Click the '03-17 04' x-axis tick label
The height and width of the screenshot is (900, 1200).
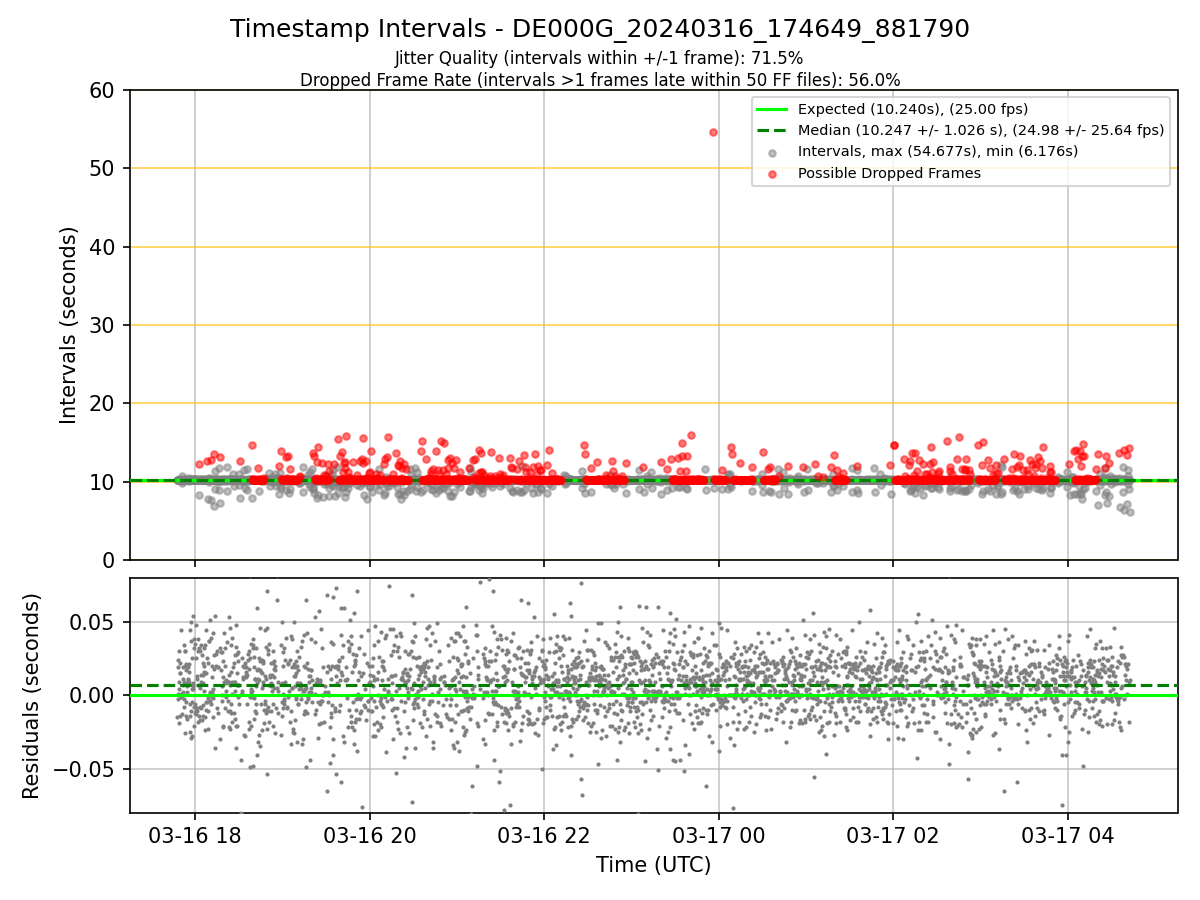[1068, 835]
